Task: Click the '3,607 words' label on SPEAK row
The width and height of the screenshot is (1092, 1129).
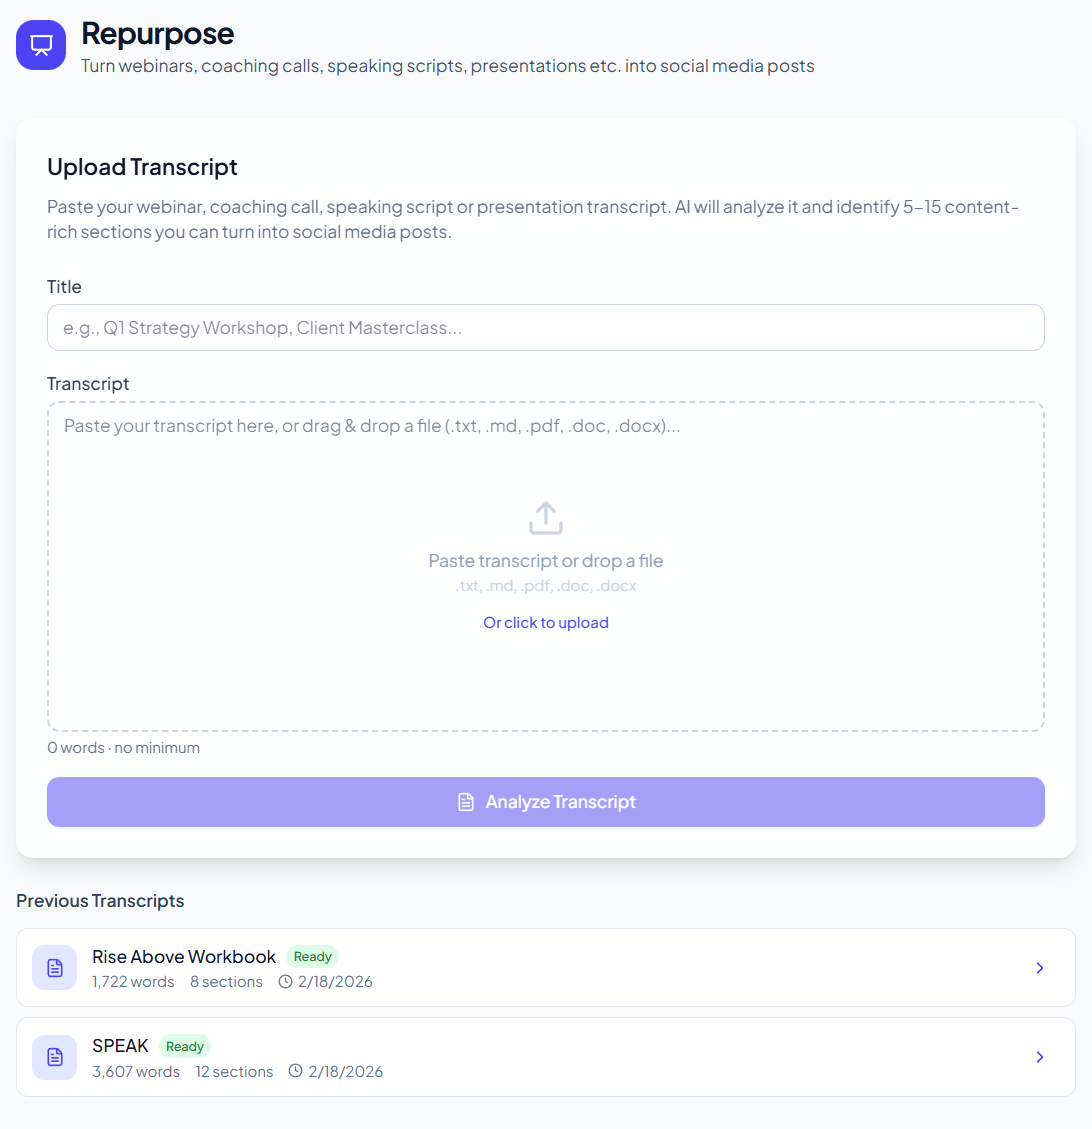Action: 138,1071
